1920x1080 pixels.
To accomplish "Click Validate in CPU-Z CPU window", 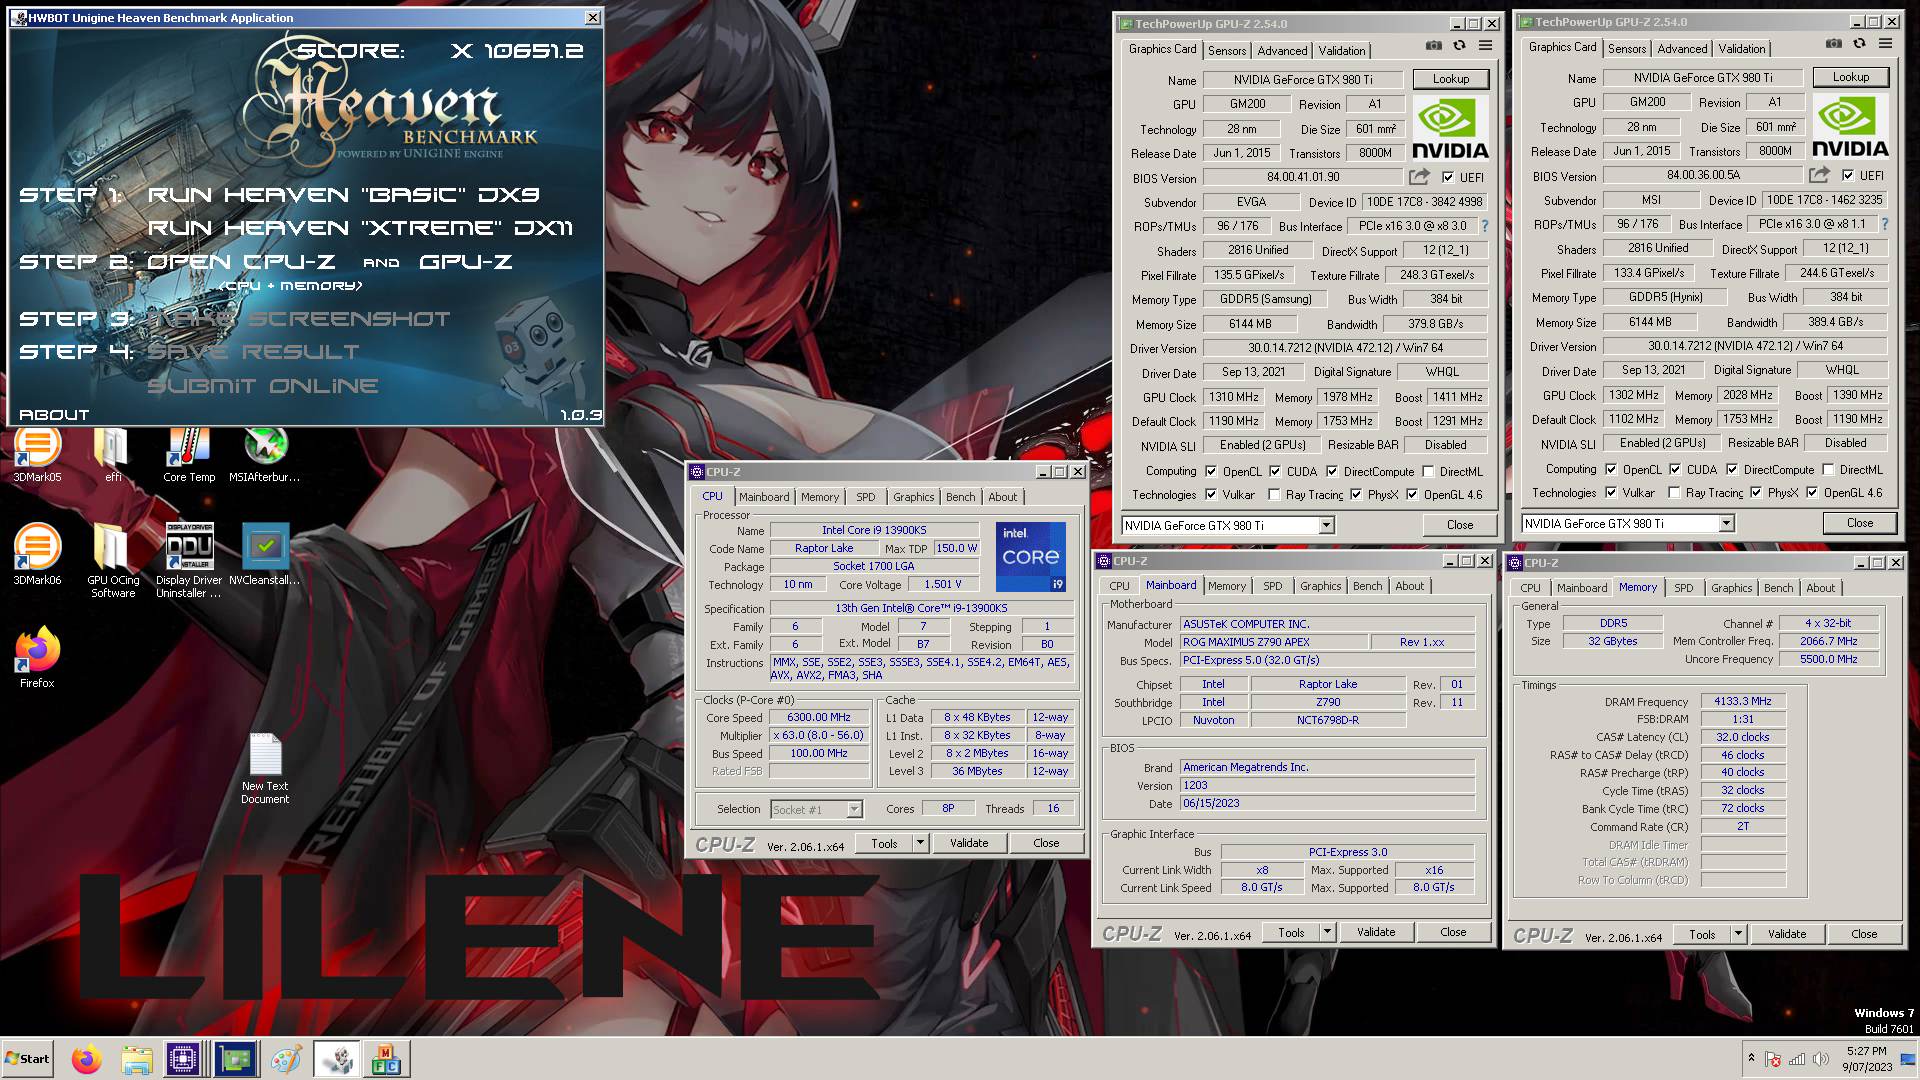I will click(x=969, y=843).
